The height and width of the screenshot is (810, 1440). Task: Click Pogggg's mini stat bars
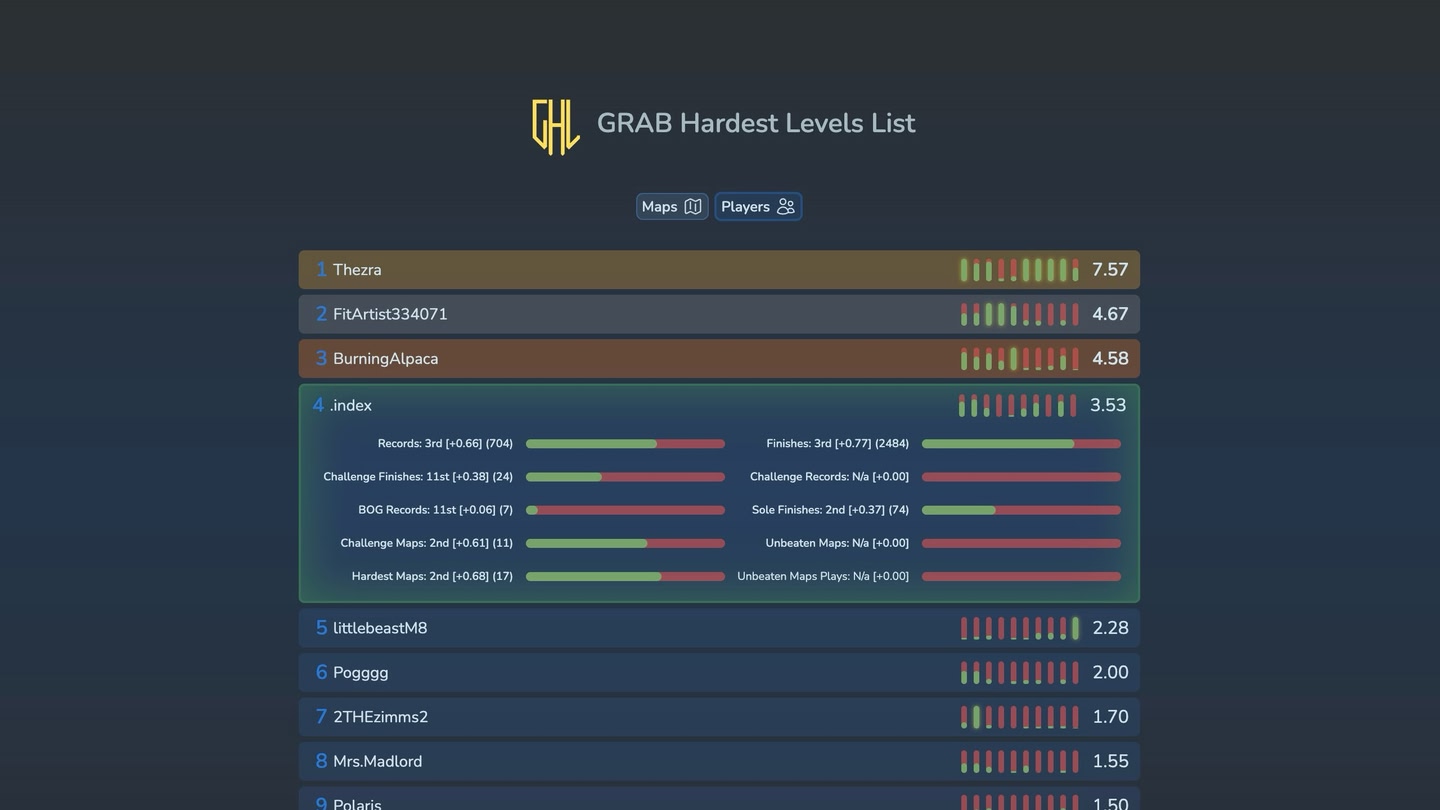1019,672
